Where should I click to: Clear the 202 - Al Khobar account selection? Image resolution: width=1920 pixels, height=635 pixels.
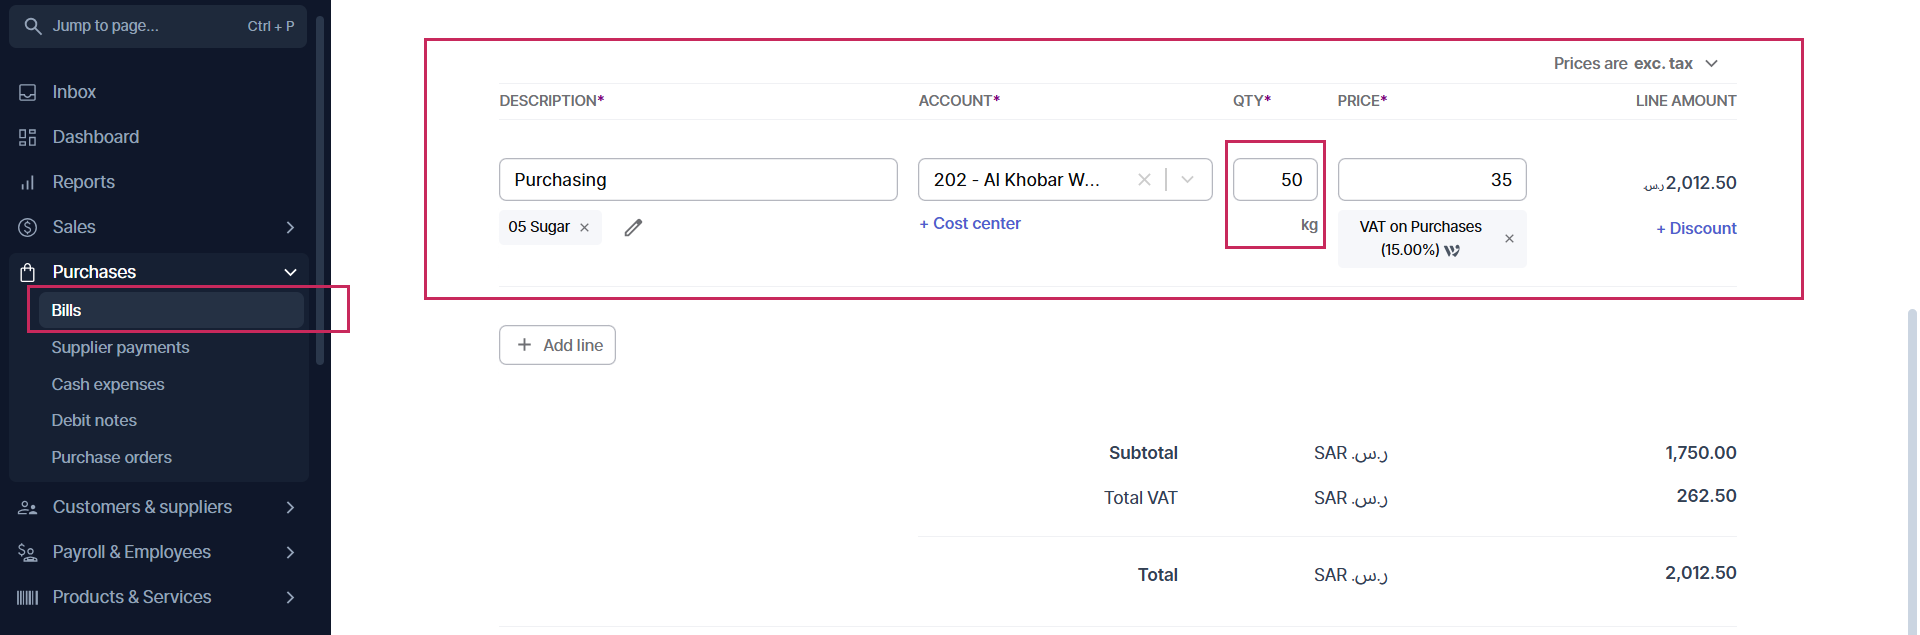point(1144,180)
